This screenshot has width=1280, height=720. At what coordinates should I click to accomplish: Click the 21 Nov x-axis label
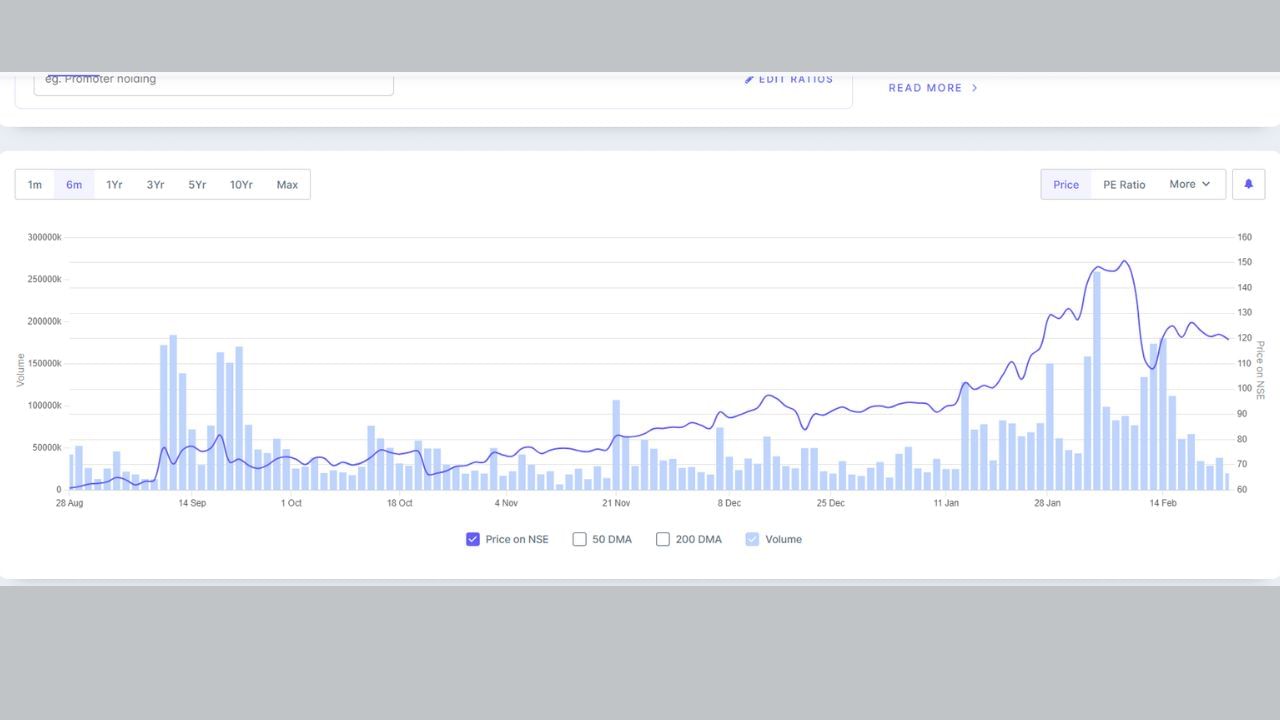[616, 503]
